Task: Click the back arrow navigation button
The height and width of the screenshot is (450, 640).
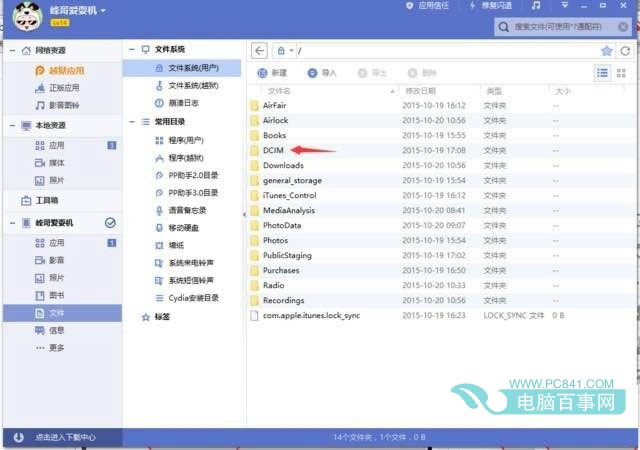Action: [259, 51]
